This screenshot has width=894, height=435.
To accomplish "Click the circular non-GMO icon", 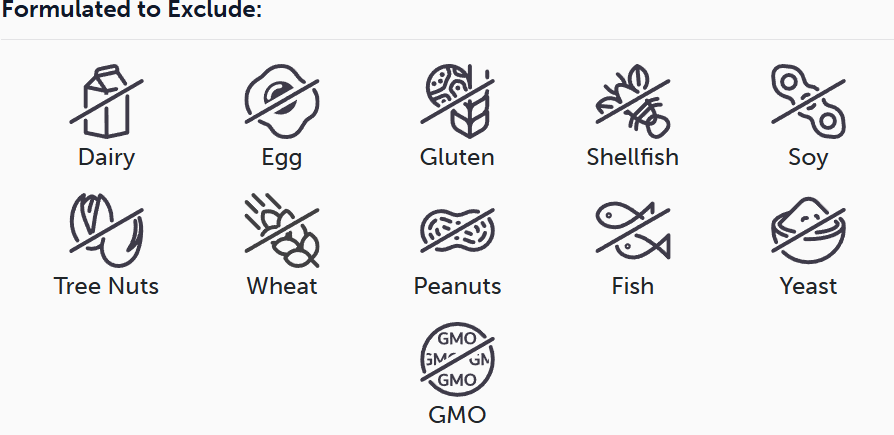I will click(457, 359).
